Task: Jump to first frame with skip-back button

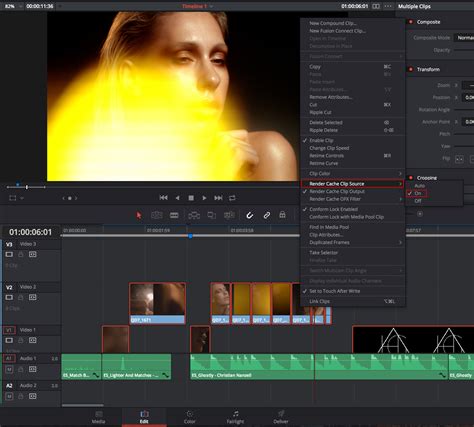Action: pos(163,198)
